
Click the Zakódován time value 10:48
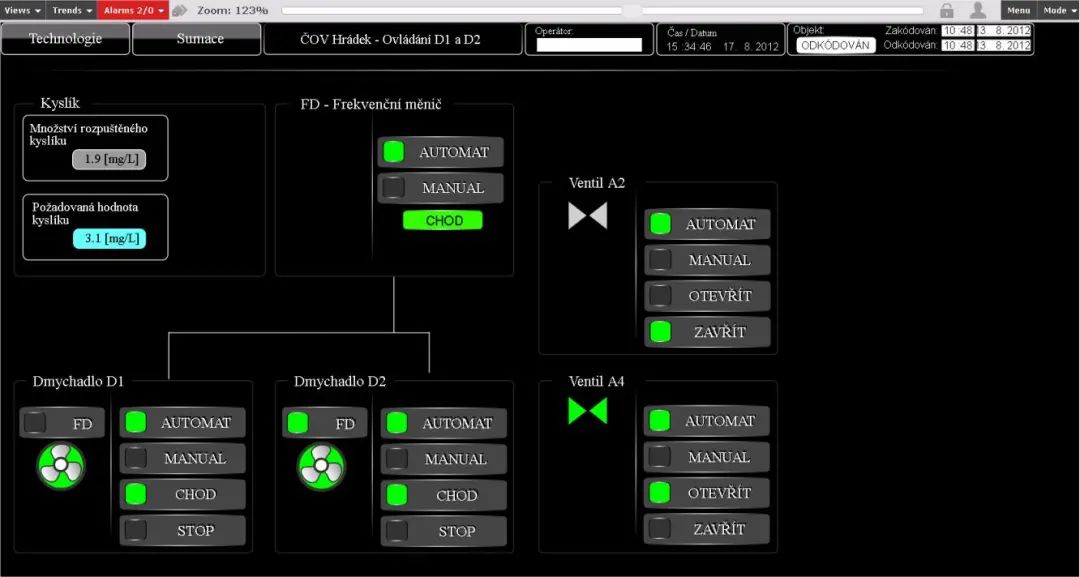958,31
